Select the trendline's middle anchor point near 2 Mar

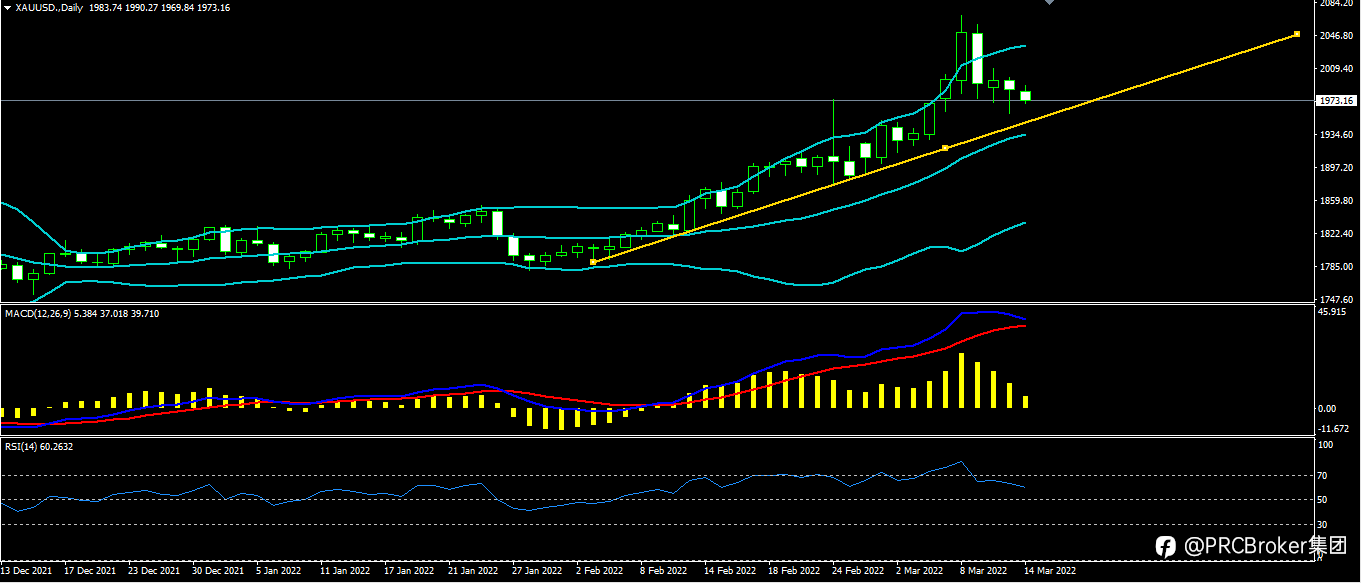[x=945, y=148]
